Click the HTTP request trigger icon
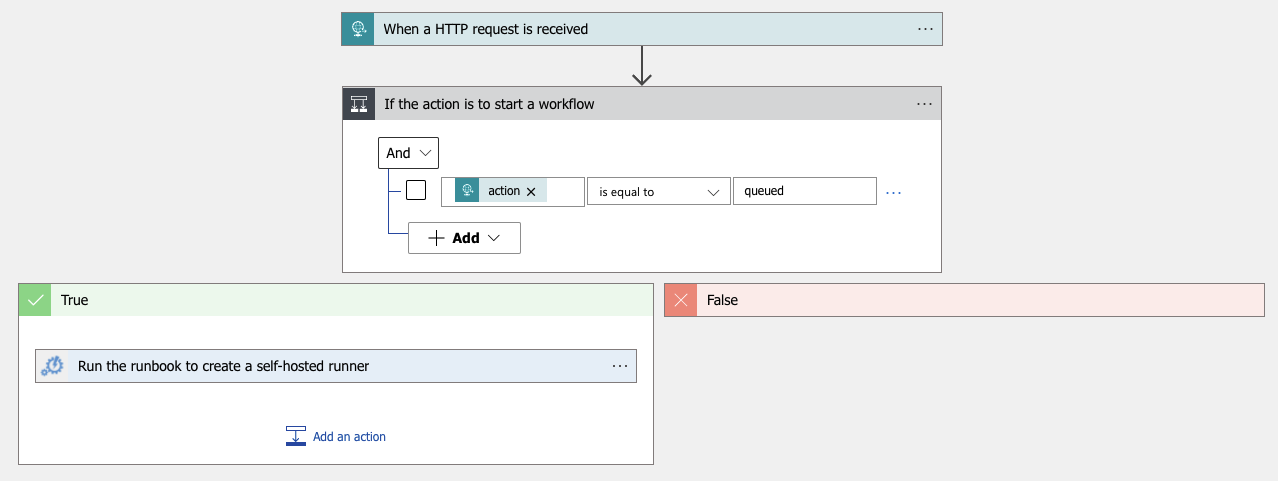 coord(358,29)
